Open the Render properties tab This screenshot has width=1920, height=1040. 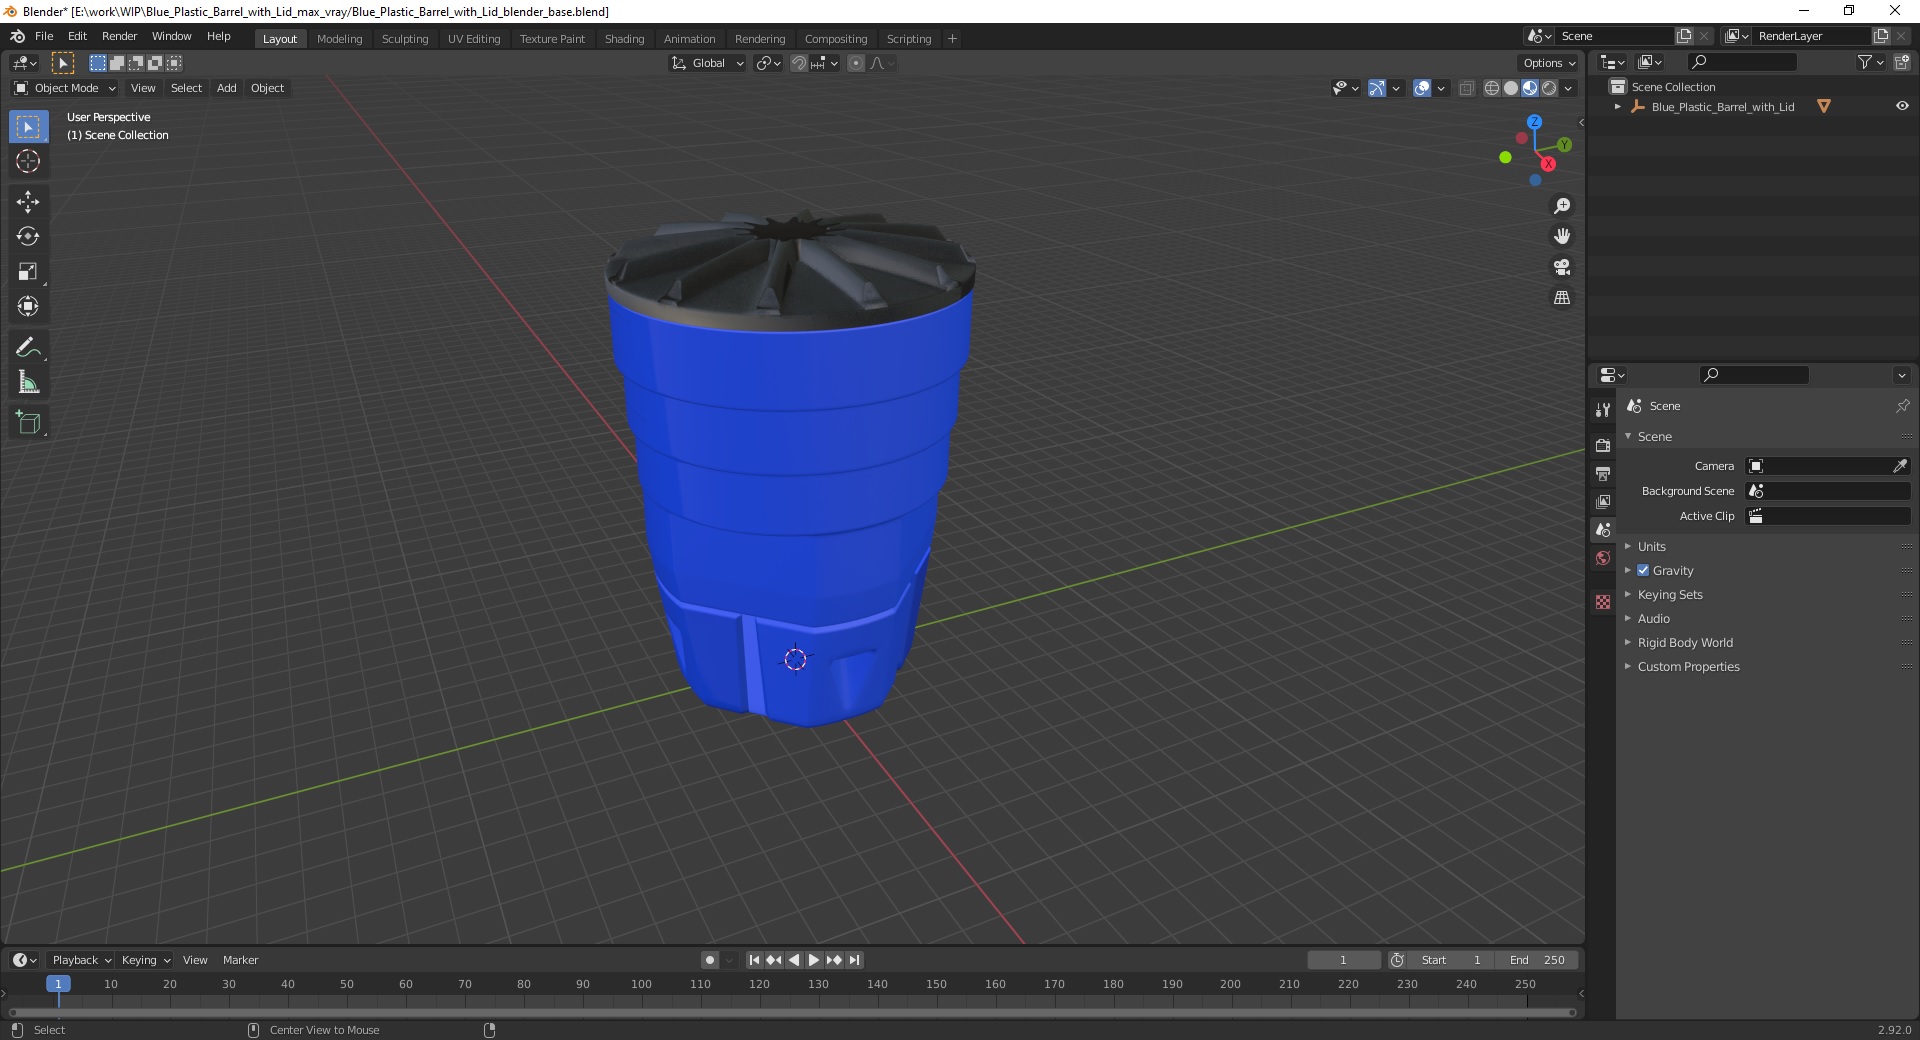1603,445
